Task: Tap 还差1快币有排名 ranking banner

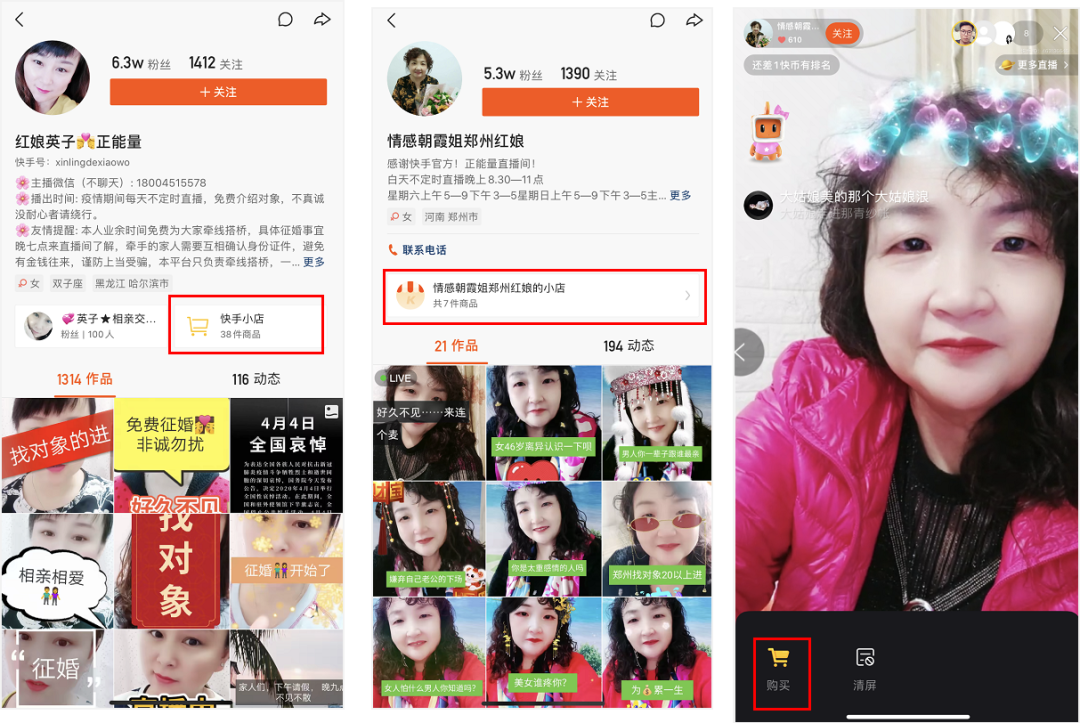Action: click(x=791, y=65)
